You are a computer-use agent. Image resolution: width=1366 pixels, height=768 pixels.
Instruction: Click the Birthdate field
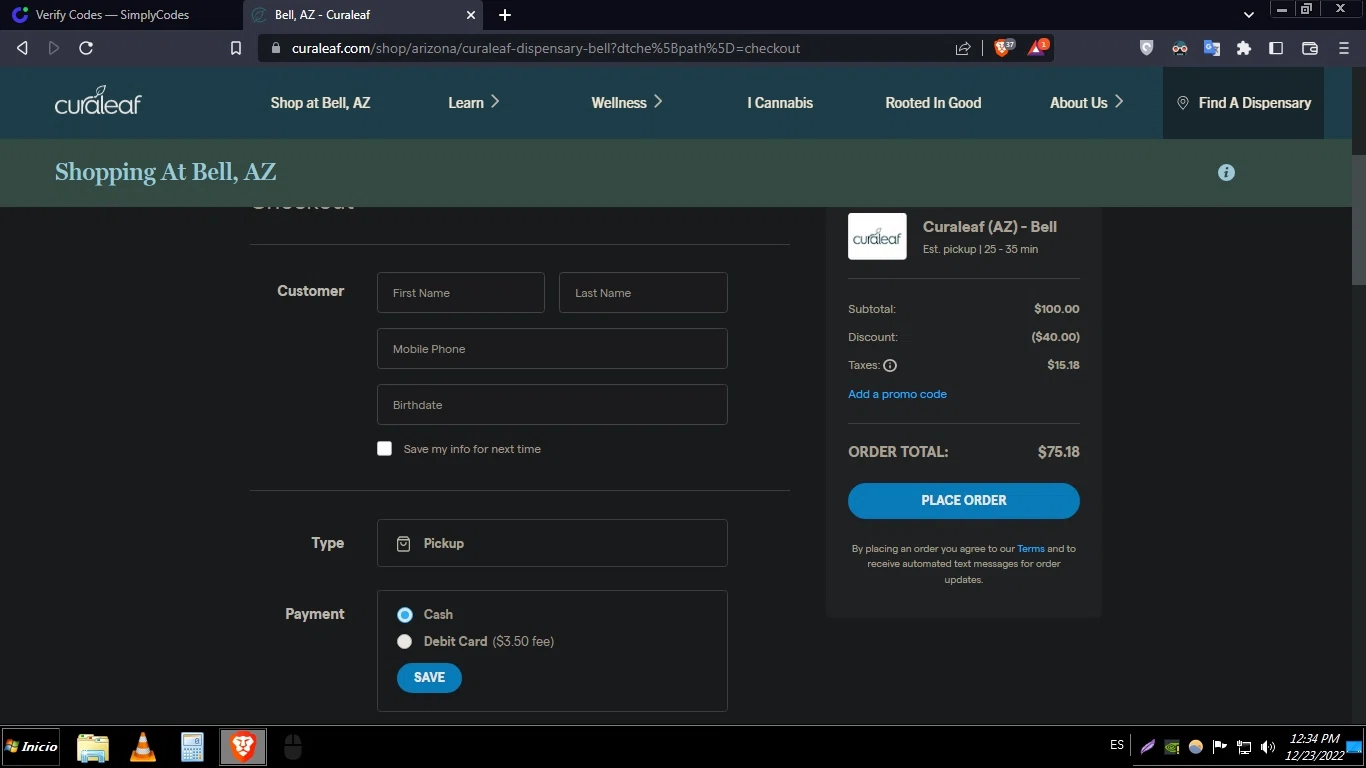pos(552,405)
